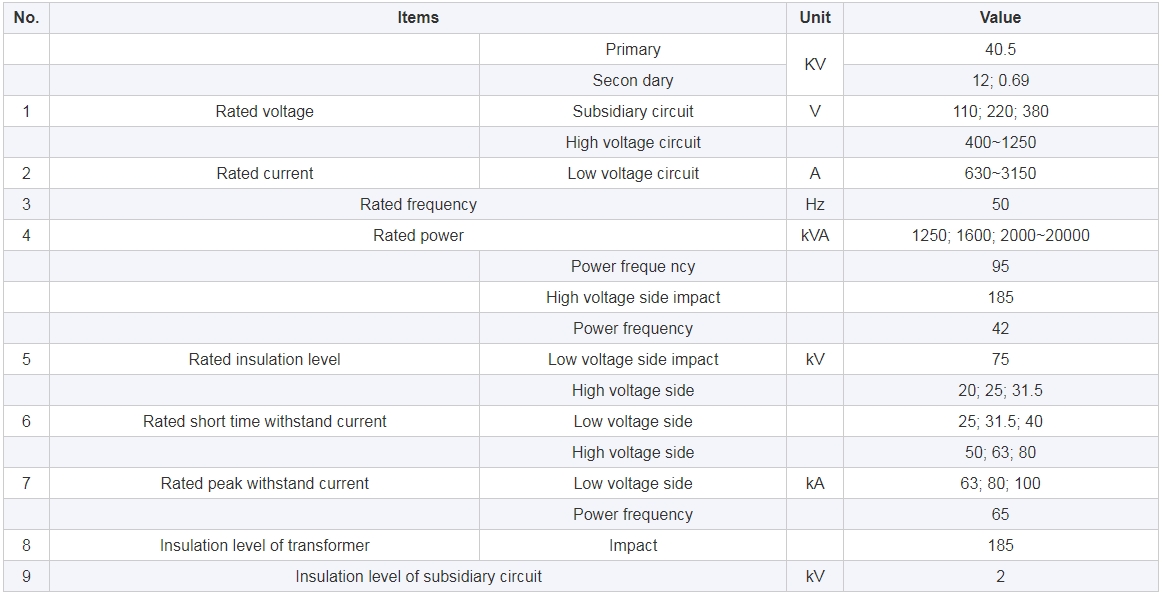Select 'Rated peak withstand current' cell
1162x595 pixels.
click(x=265, y=483)
